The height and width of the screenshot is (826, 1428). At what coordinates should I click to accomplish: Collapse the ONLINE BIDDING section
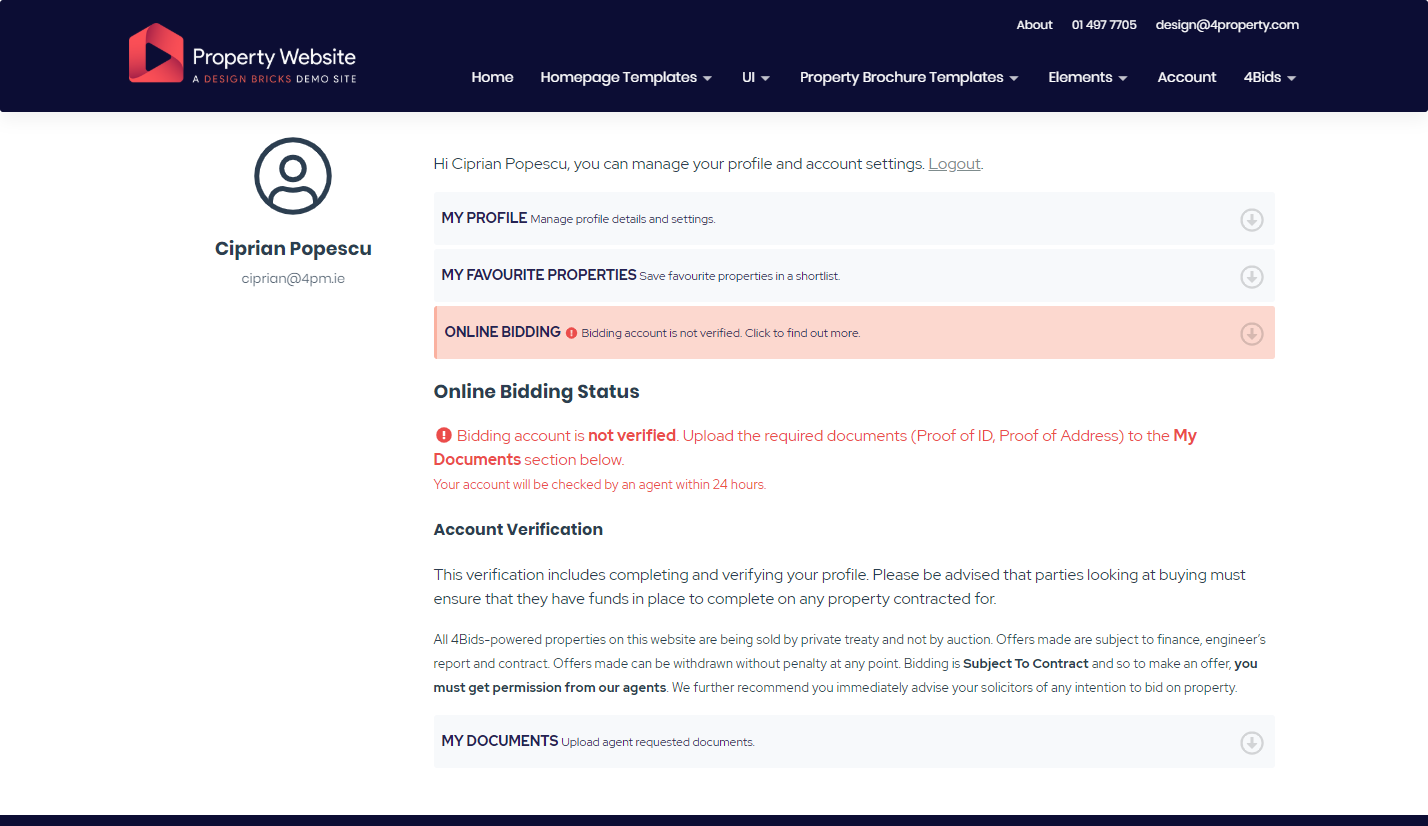coord(503,332)
